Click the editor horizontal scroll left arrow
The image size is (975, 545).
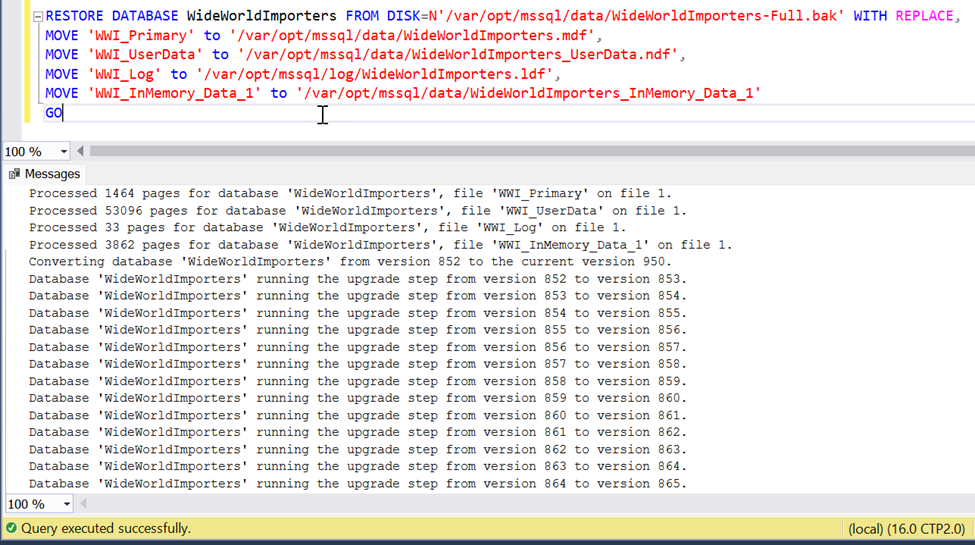pyautogui.click(x=80, y=151)
